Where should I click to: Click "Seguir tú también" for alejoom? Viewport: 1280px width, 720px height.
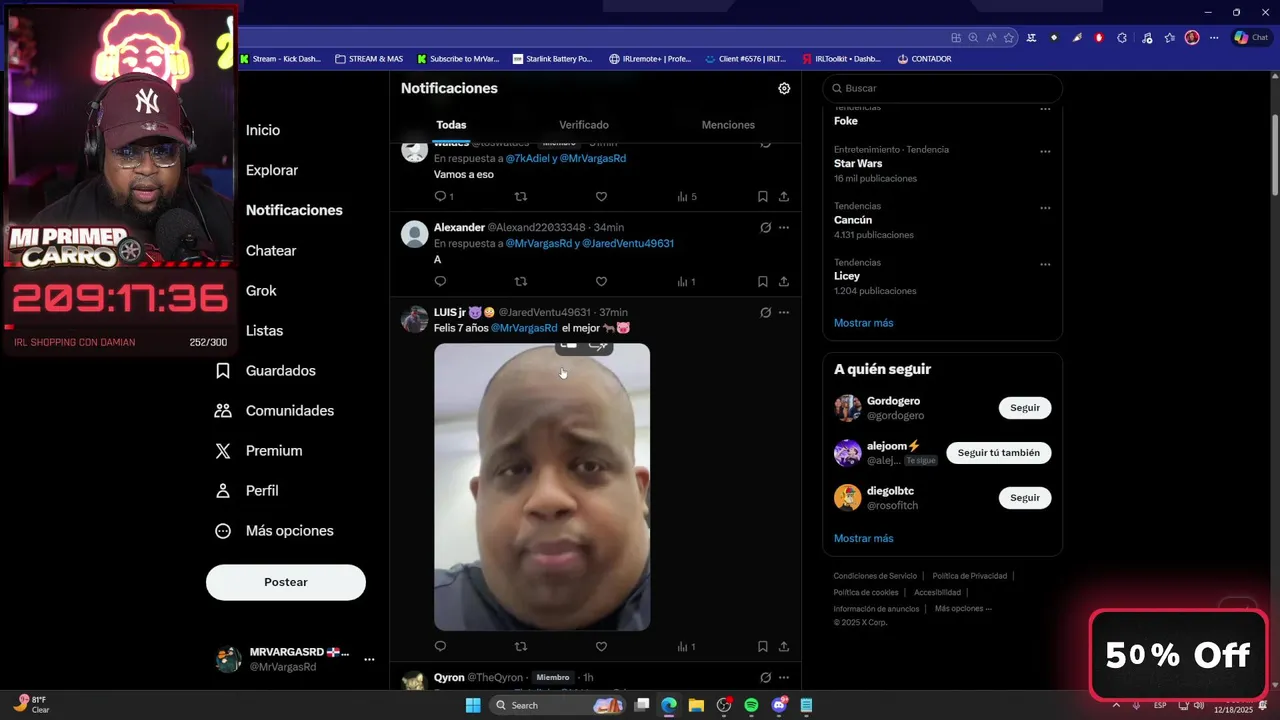(x=999, y=453)
